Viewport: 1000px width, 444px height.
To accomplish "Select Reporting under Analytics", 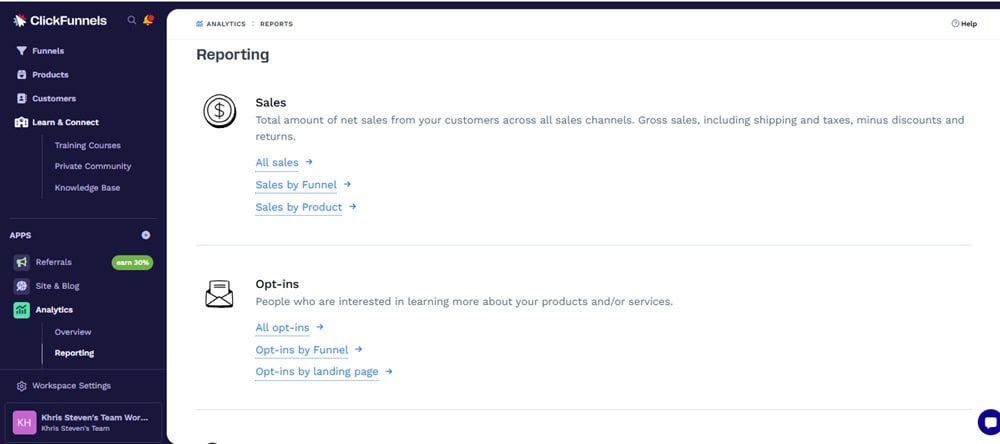I will point(74,353).
